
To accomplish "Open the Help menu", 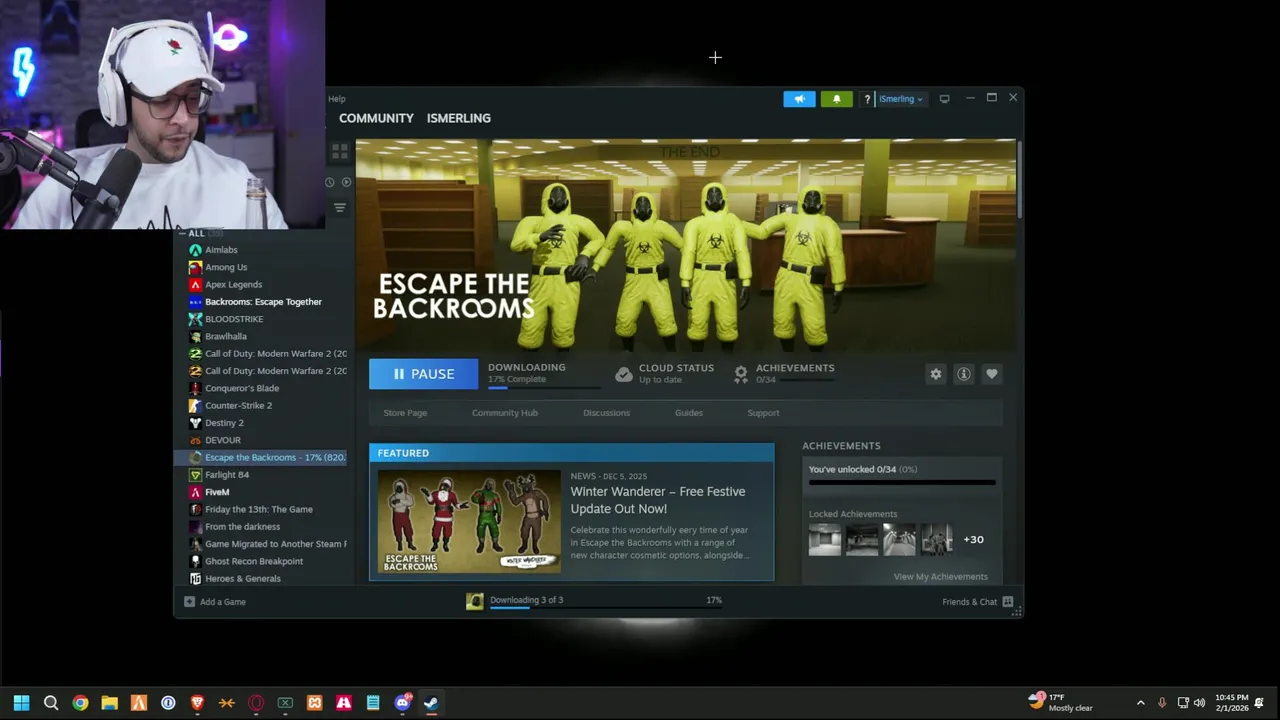I will coord(337,99).
